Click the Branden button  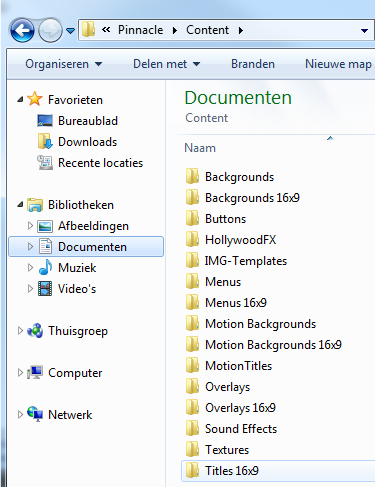click(253, 64)
